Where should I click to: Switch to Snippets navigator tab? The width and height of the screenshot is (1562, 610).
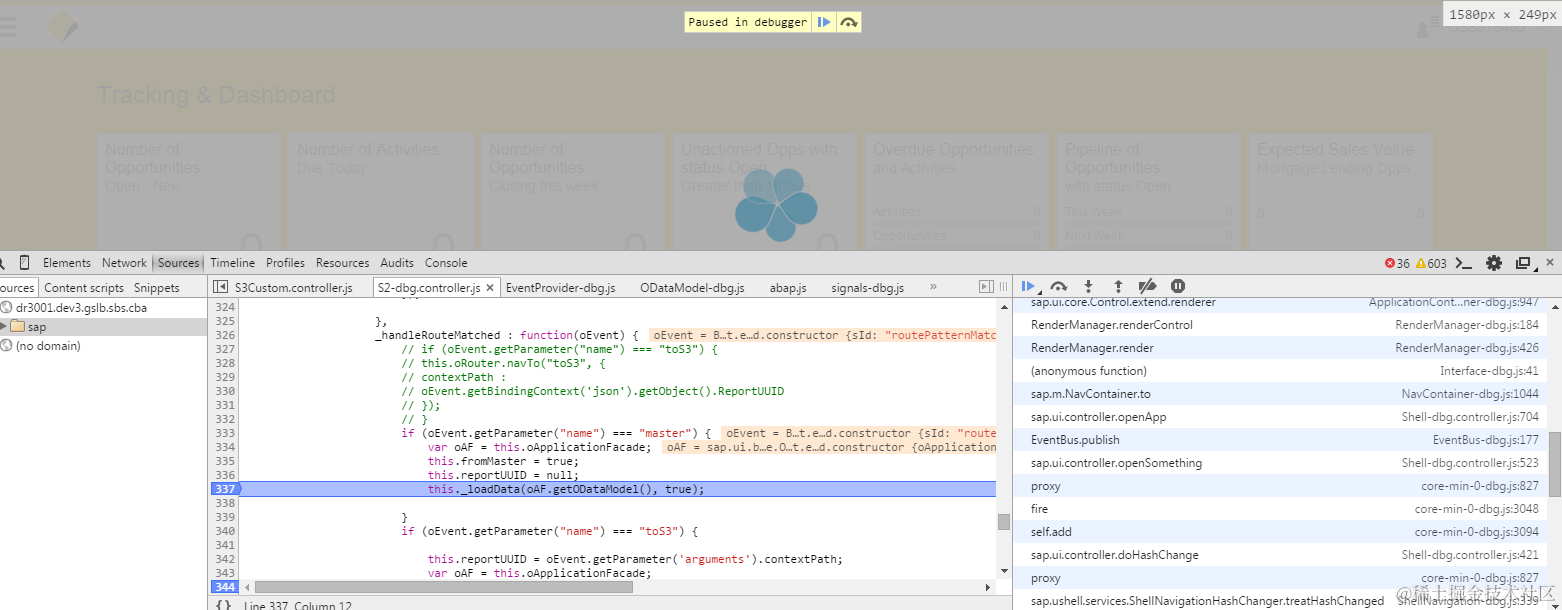click(157, 288)
